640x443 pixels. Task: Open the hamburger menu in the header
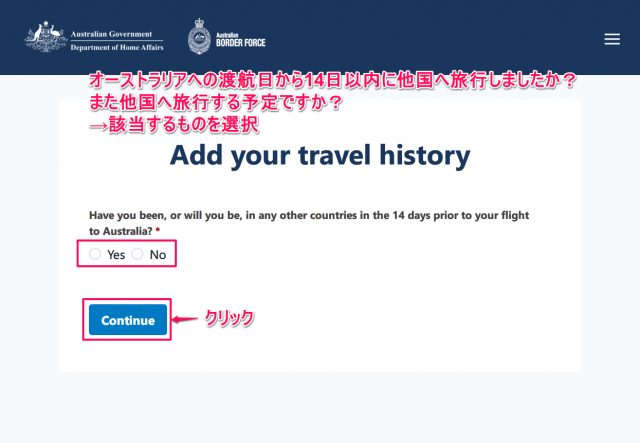click(x=612, y=39)
